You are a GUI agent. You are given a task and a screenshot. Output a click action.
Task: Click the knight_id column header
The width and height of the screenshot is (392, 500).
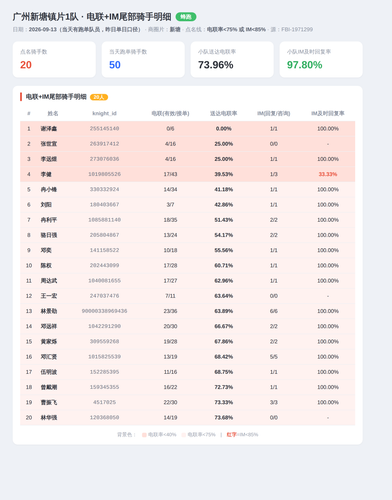point(104,113)
